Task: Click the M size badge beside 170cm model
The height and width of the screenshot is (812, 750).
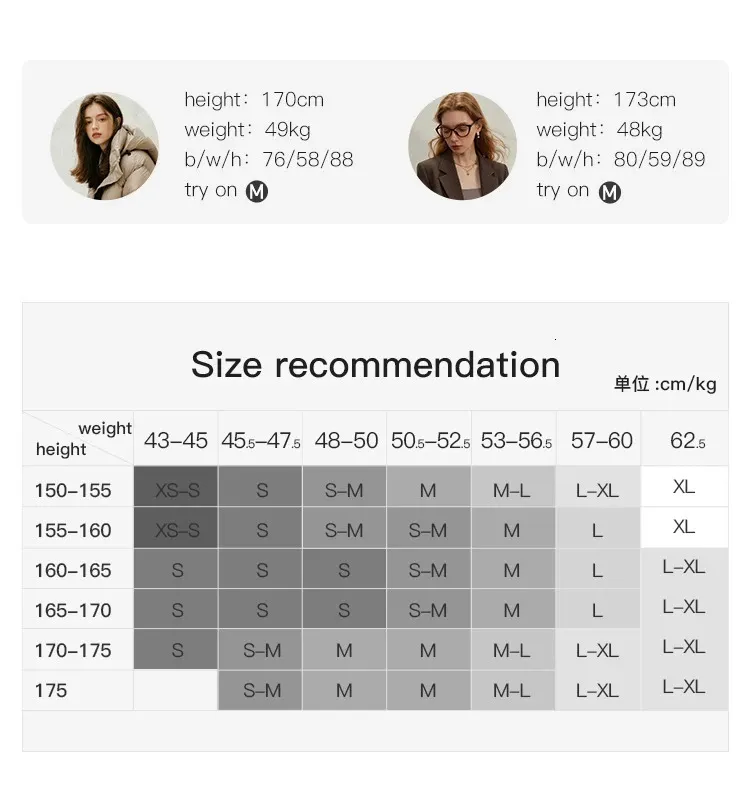Action: click(257, 191)
